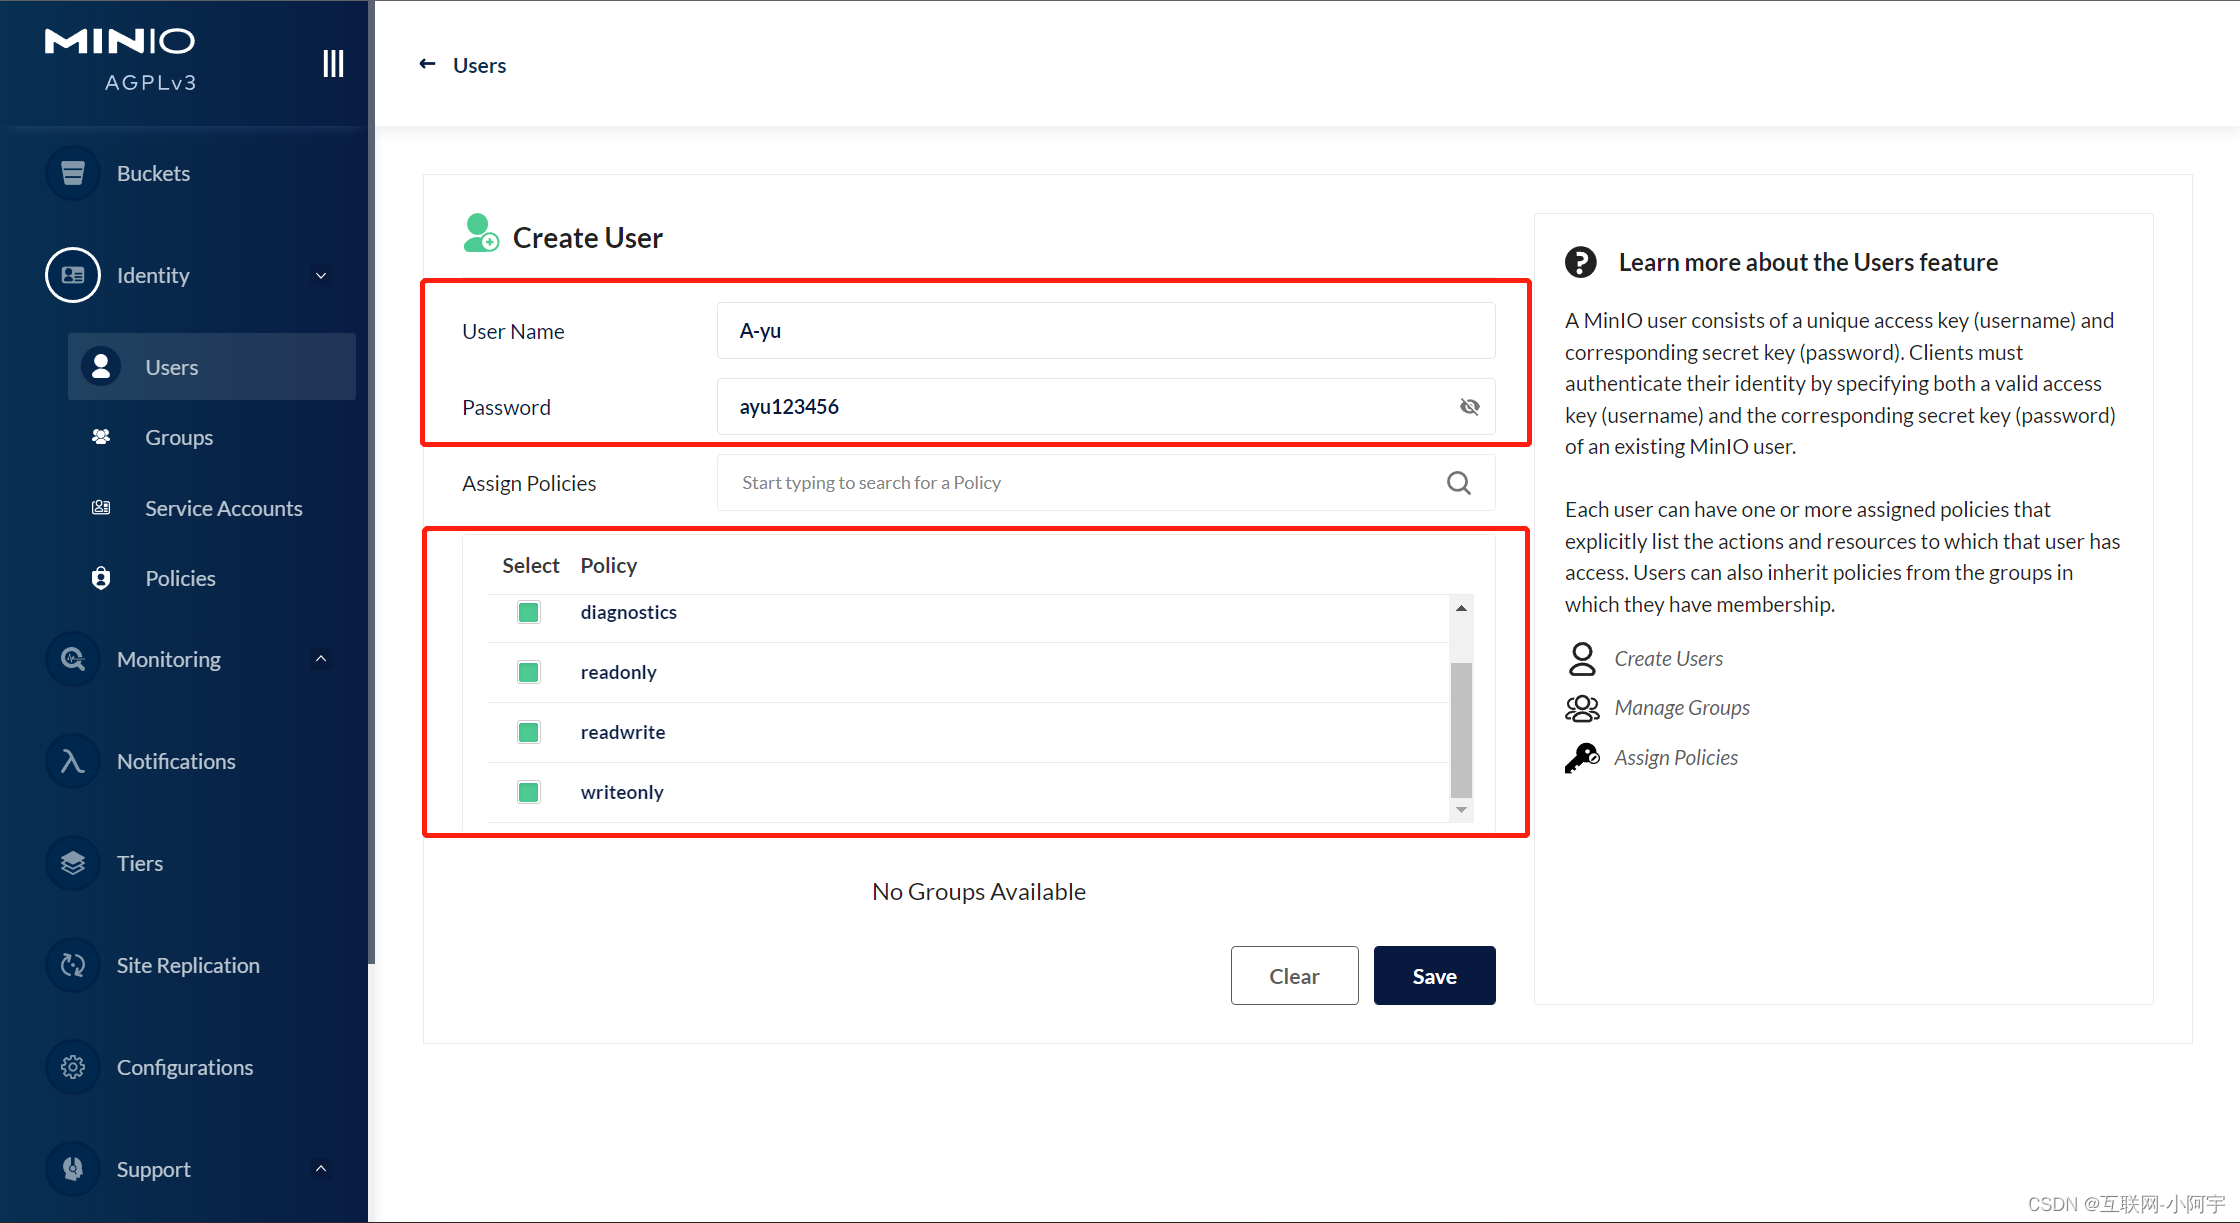Open Groups in the Identity submenu
The height and width of the screenshot is (1223, 2240).
[179, 437]
